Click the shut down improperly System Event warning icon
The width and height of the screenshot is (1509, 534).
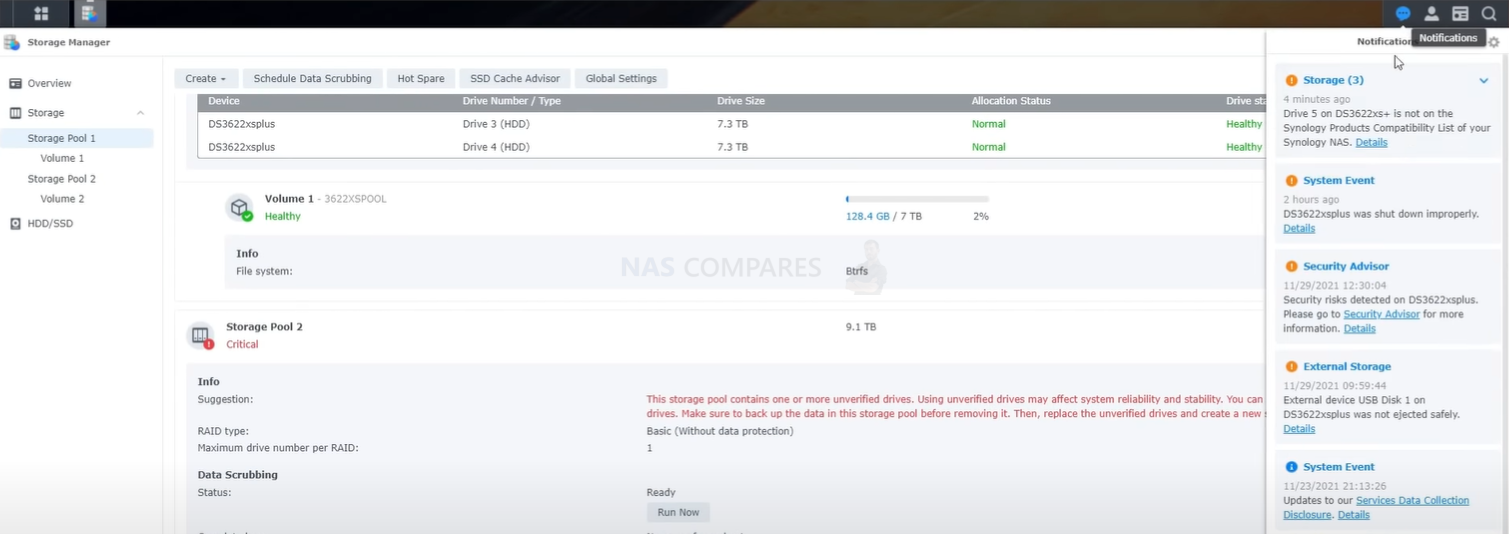pyautogui.click(x=1291, y=181)
